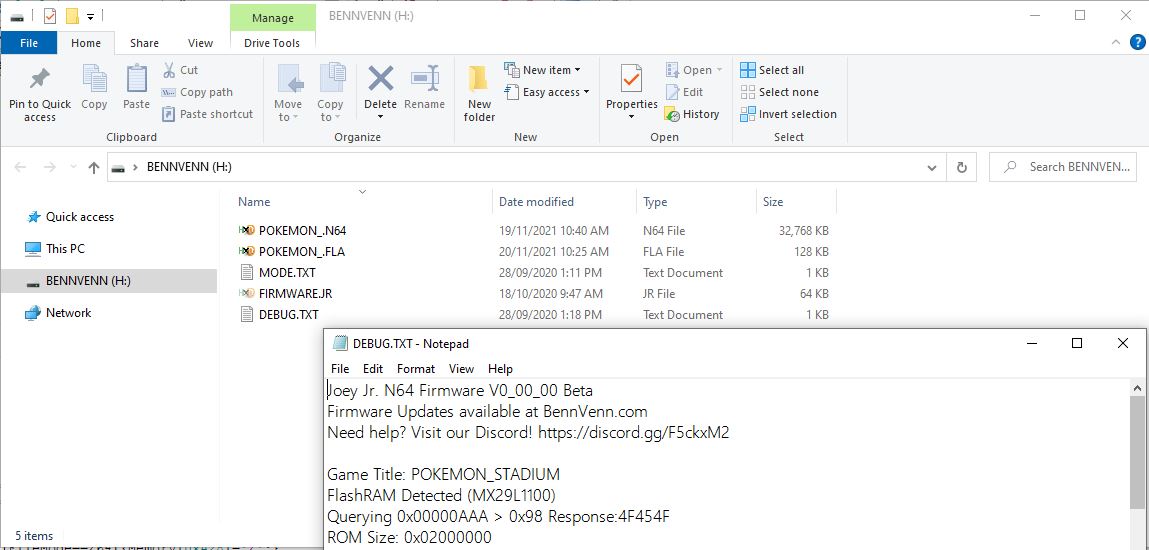1149x550 pixels.
Task: Open Notepad's Format menu
Action: coord(416,369)
